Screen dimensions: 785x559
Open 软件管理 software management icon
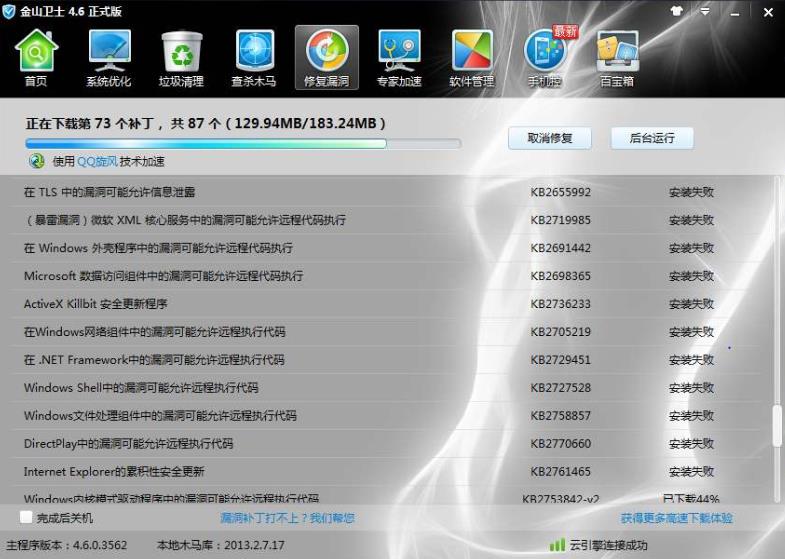[472, 58]
